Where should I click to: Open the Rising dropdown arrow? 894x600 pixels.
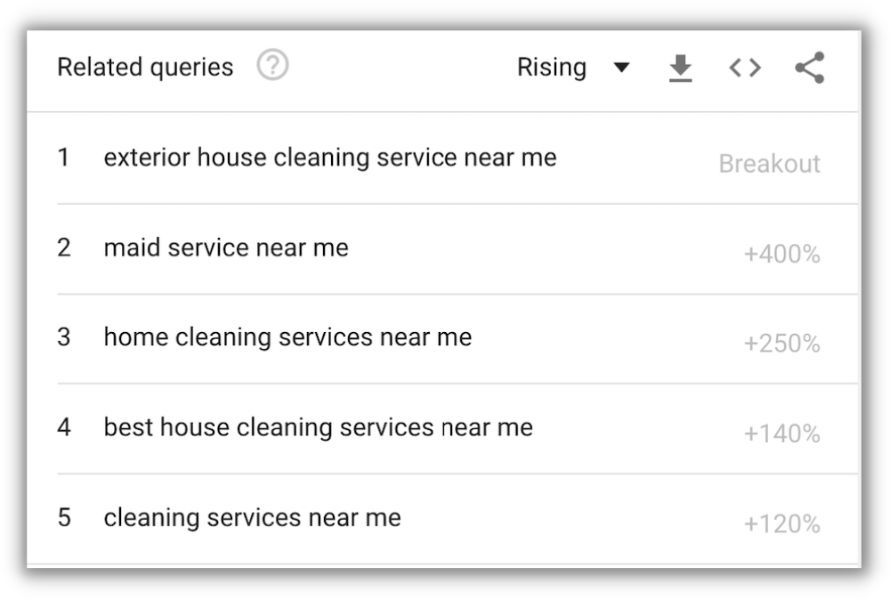pyautogui.click(x=621, y=68)
